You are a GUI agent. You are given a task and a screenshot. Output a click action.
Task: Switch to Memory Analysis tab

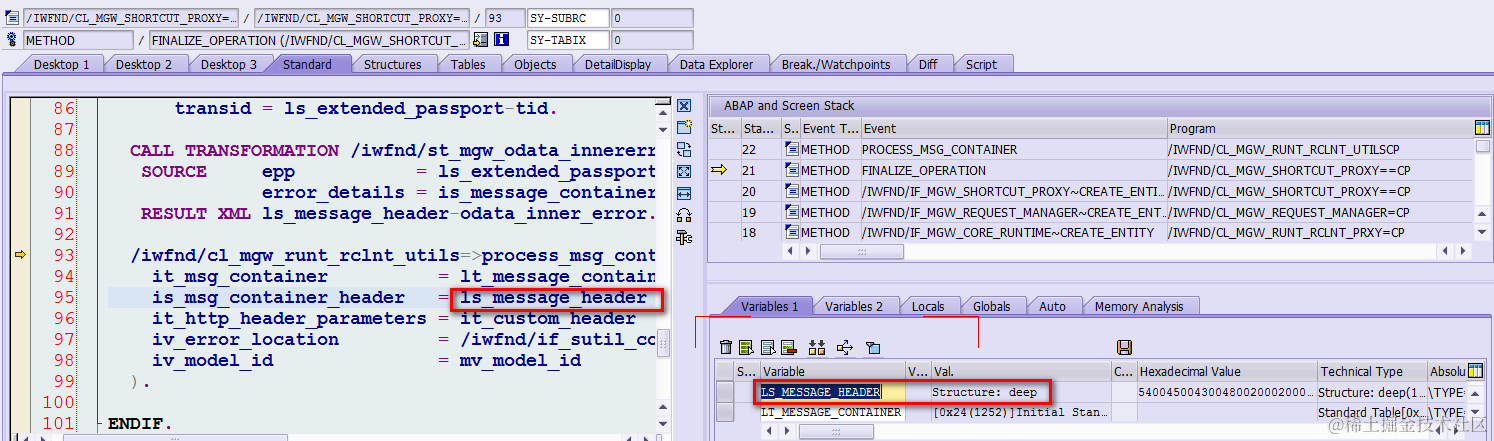[1139, 306]
